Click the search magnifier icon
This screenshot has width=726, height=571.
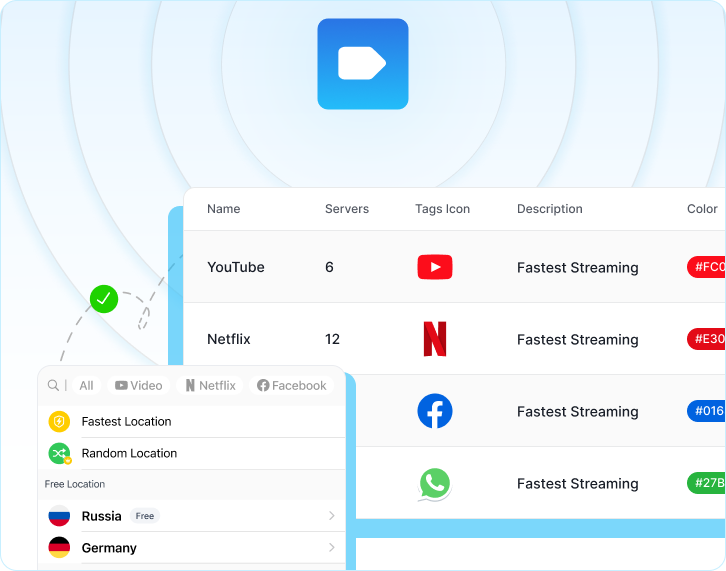(x=54, y=385)
